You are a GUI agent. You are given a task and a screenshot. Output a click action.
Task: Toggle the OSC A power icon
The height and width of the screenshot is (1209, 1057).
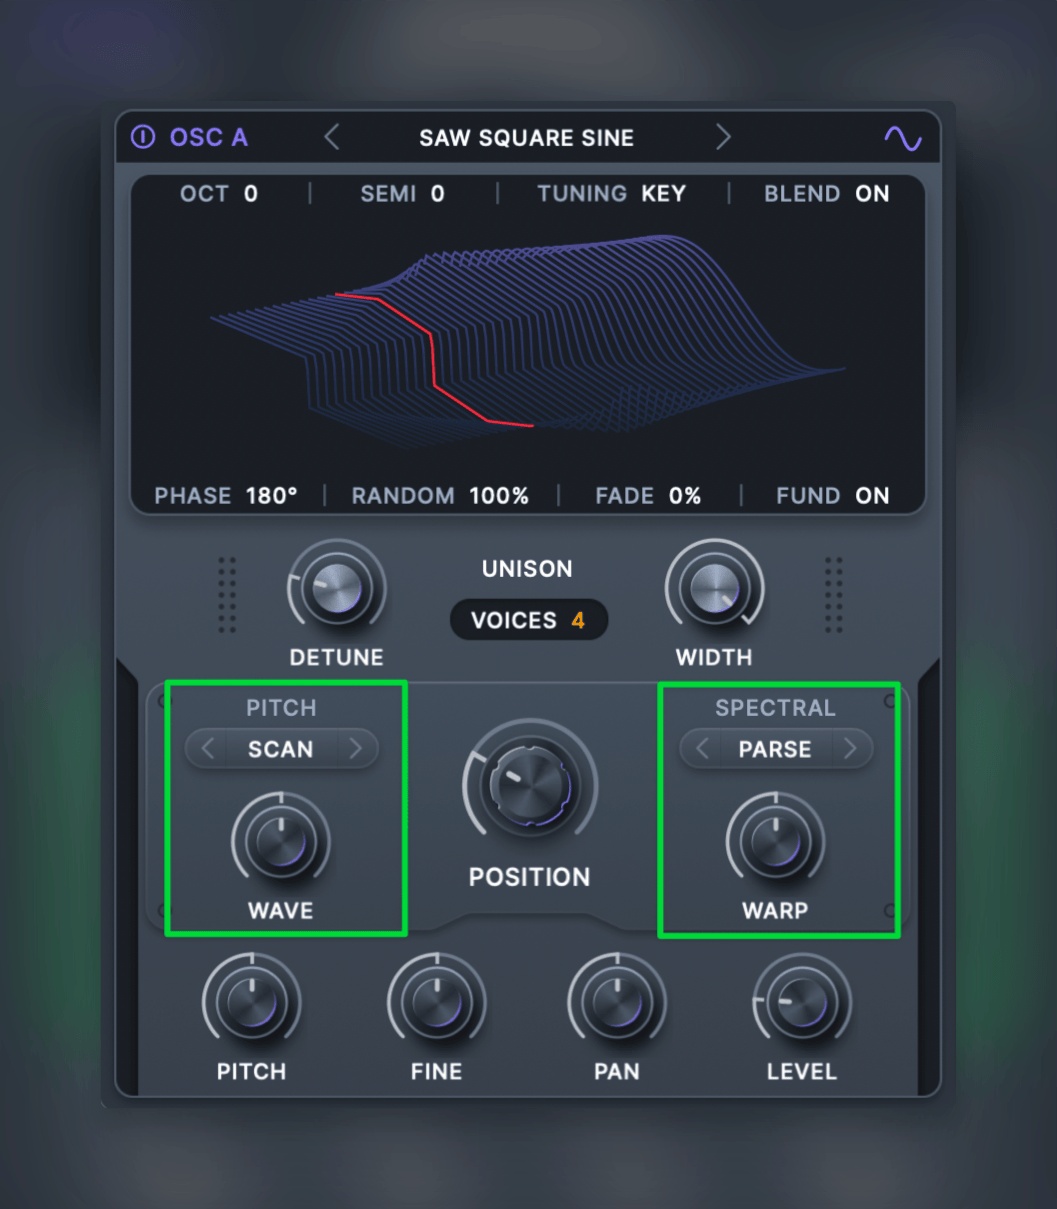pyautogui.click(x=143, y=137)
